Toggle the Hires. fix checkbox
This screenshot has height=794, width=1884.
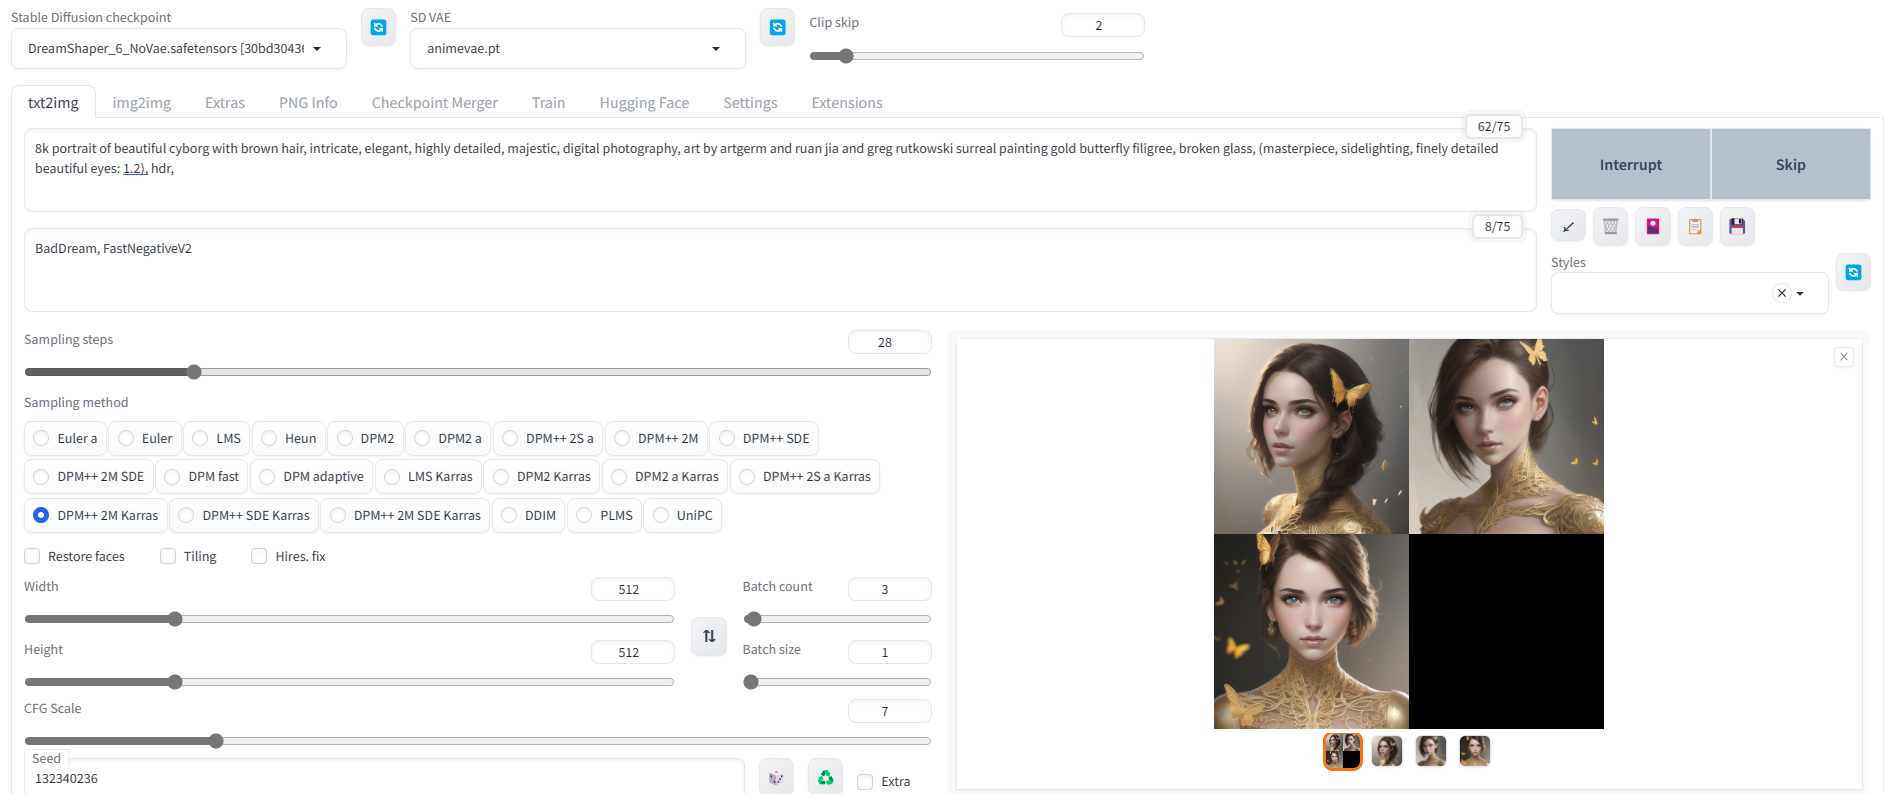pyautogui.click(x=260, y=556)
